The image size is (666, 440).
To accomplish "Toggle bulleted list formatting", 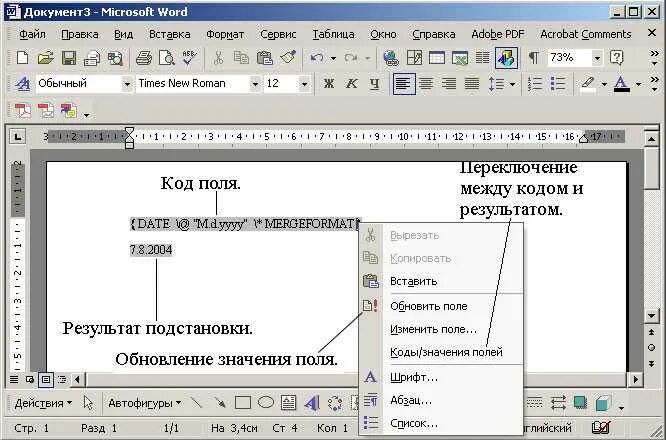I will pos(558,84).
